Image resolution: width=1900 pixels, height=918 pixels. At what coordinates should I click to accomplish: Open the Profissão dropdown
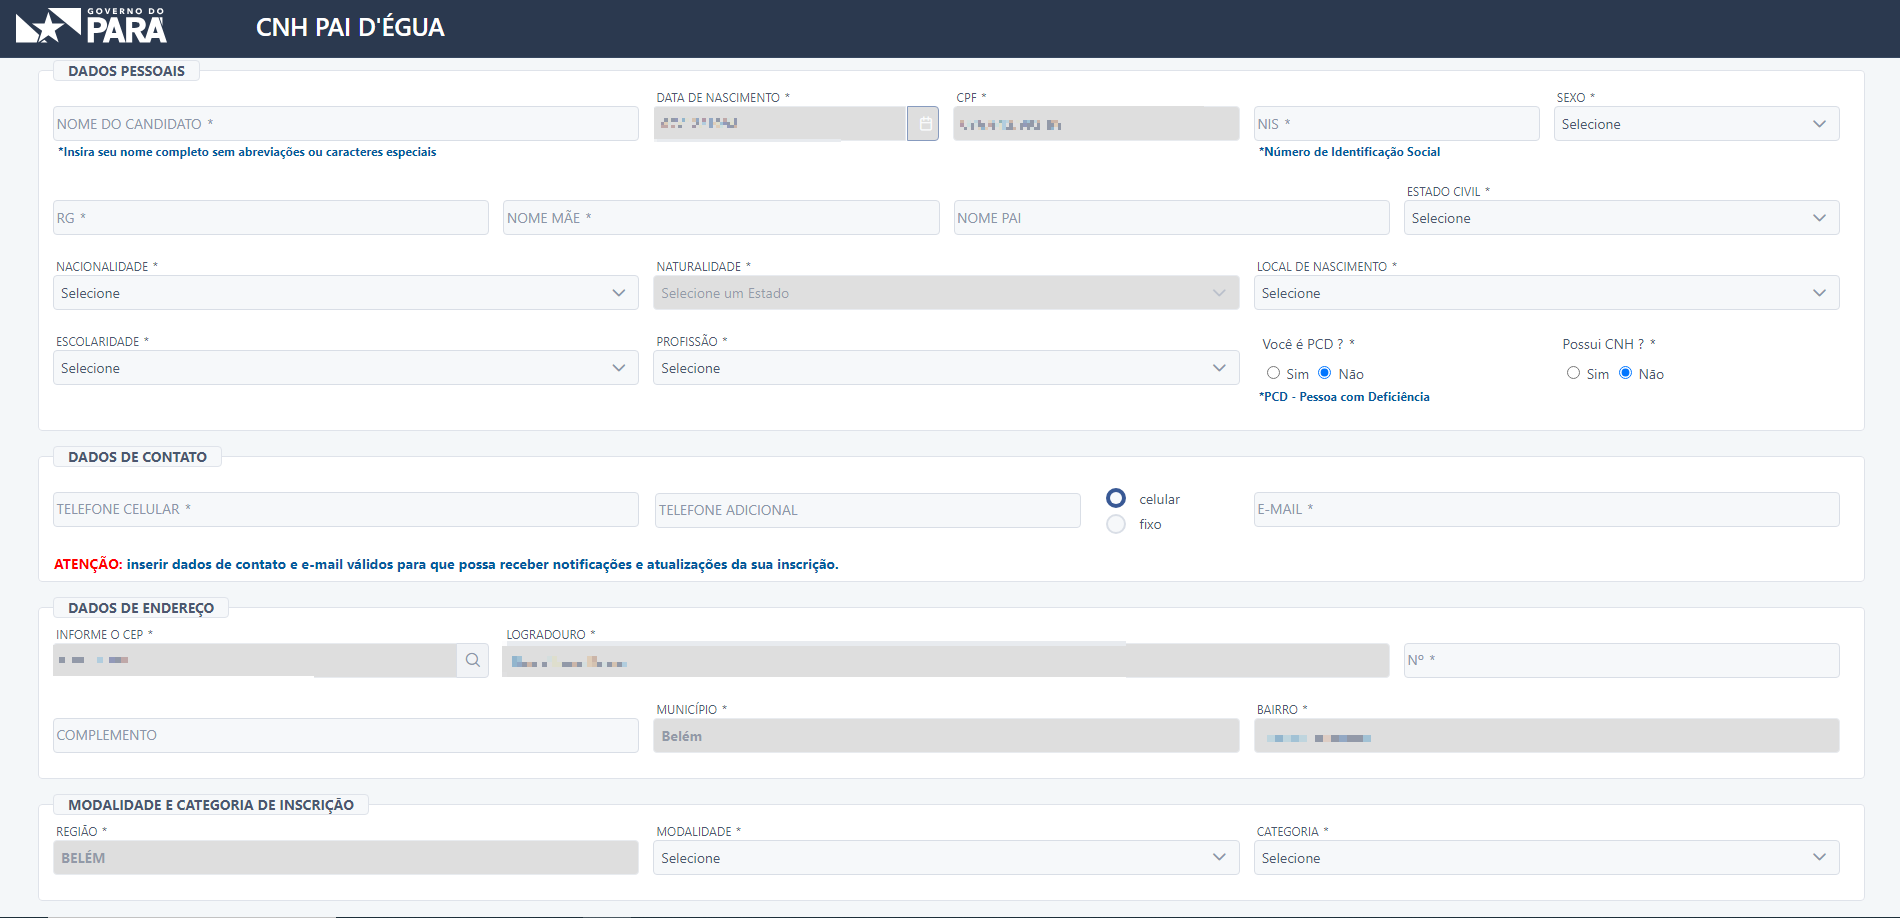(945, 368)
